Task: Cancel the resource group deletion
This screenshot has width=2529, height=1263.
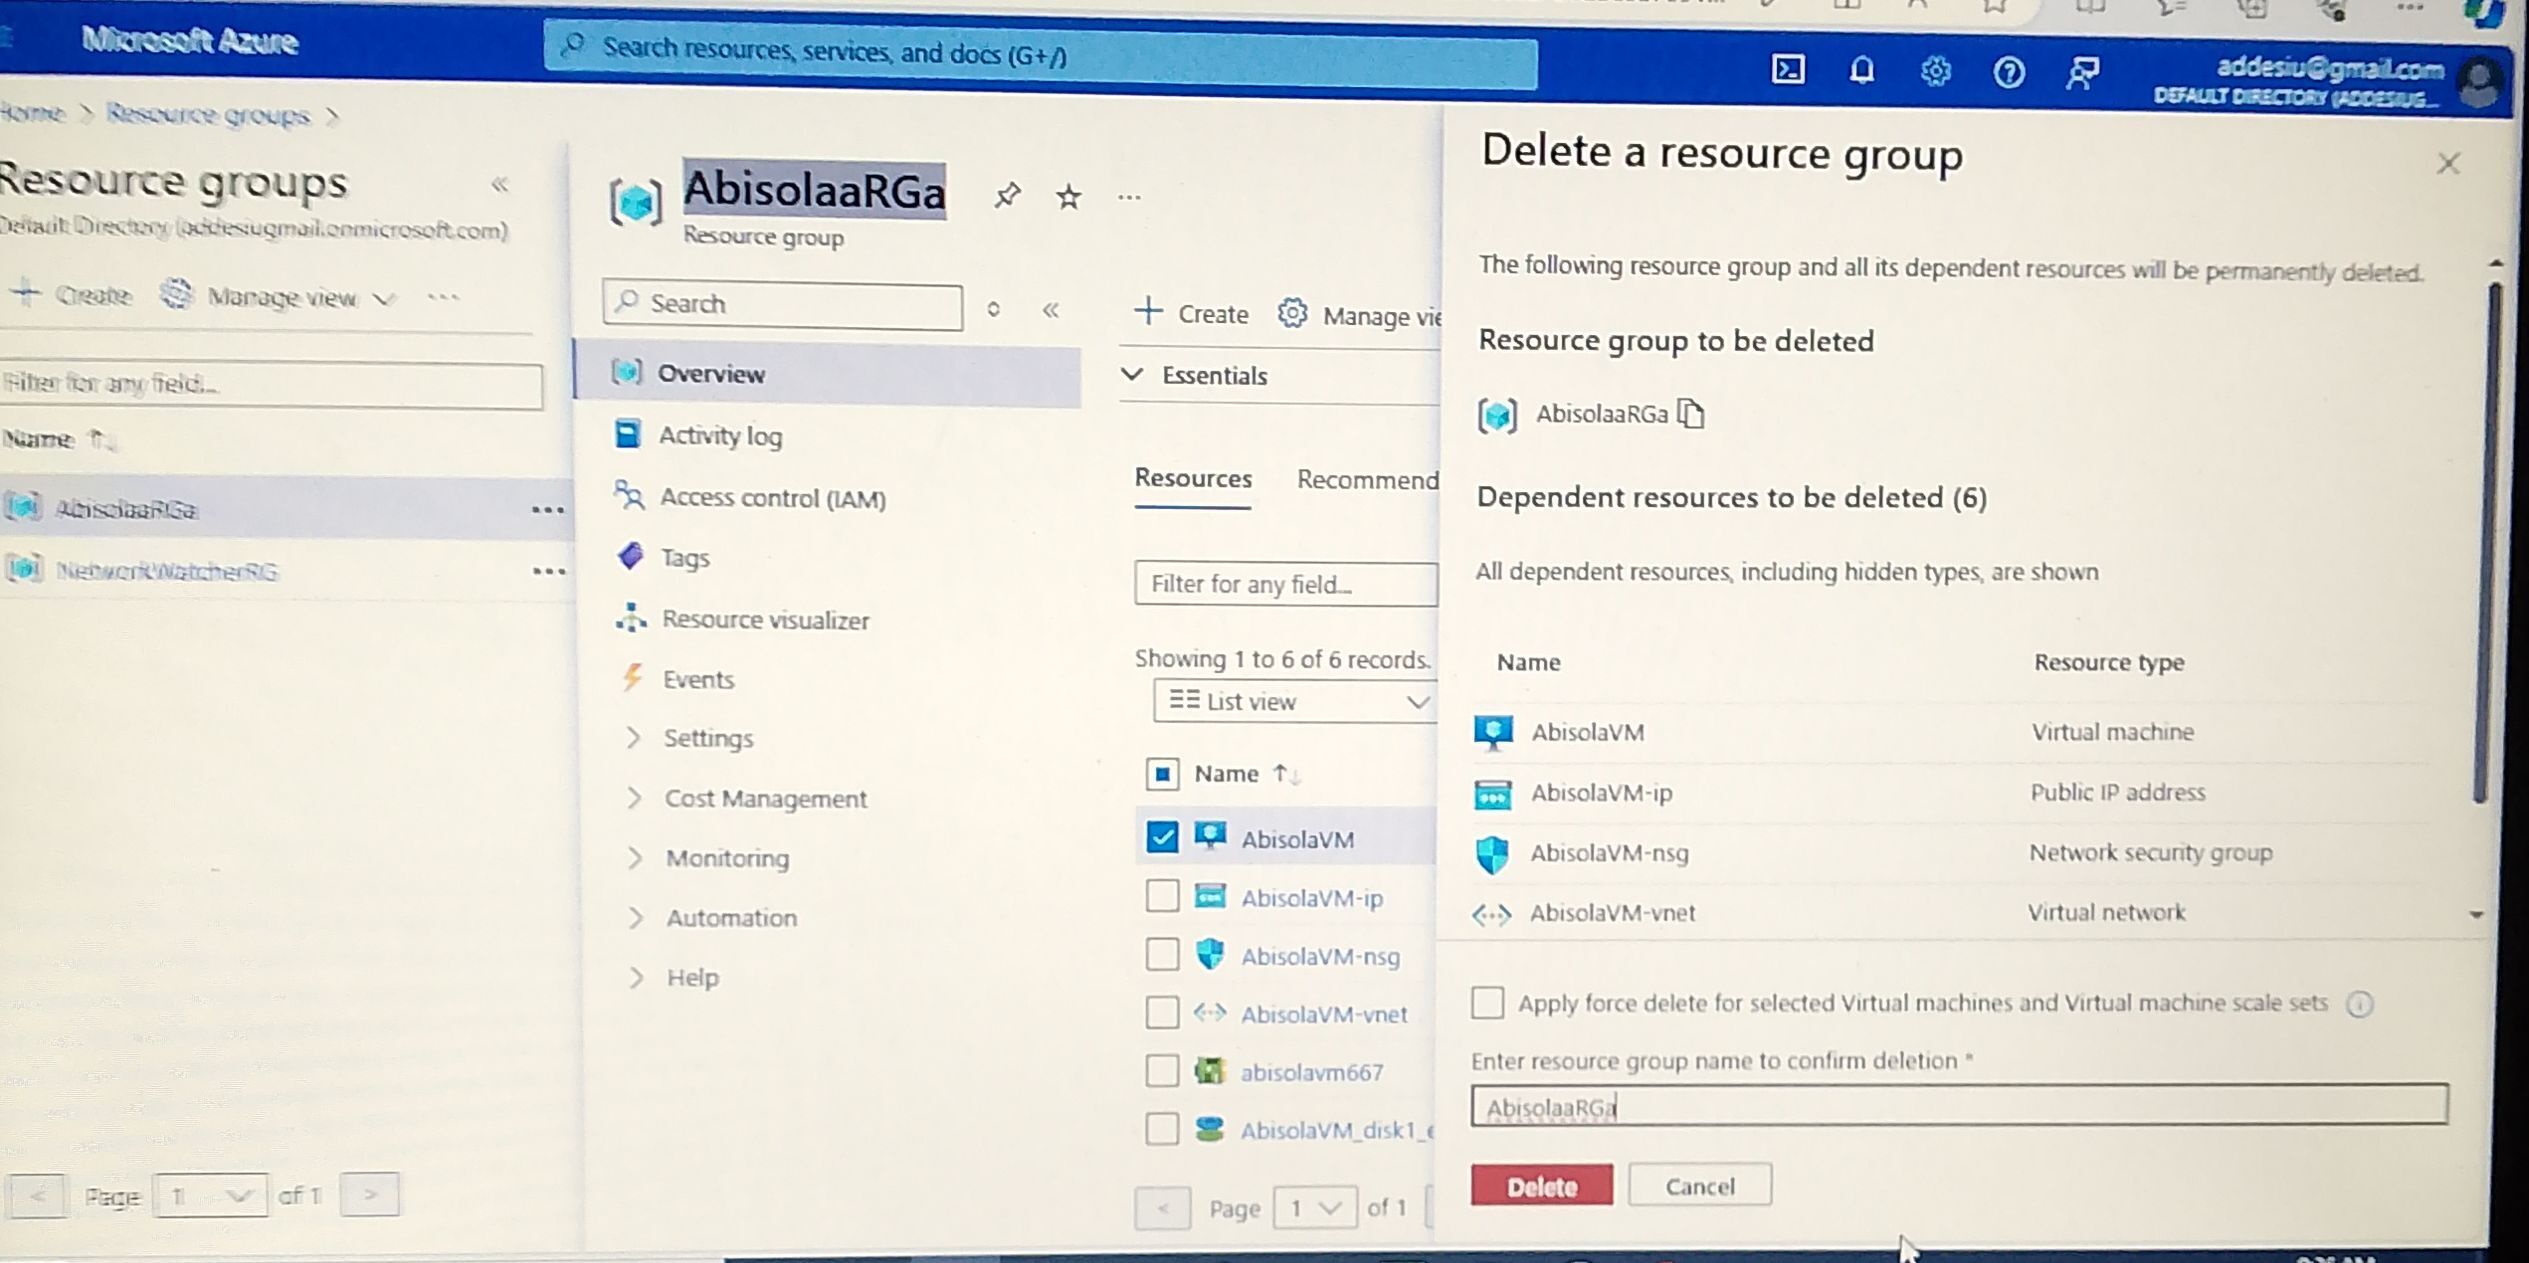Action: [x=1699, y=1186]
